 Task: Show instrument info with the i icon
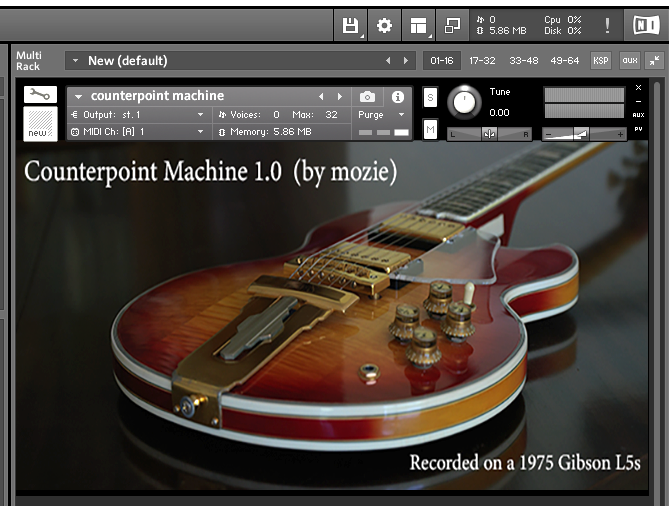tap(398, 97)
